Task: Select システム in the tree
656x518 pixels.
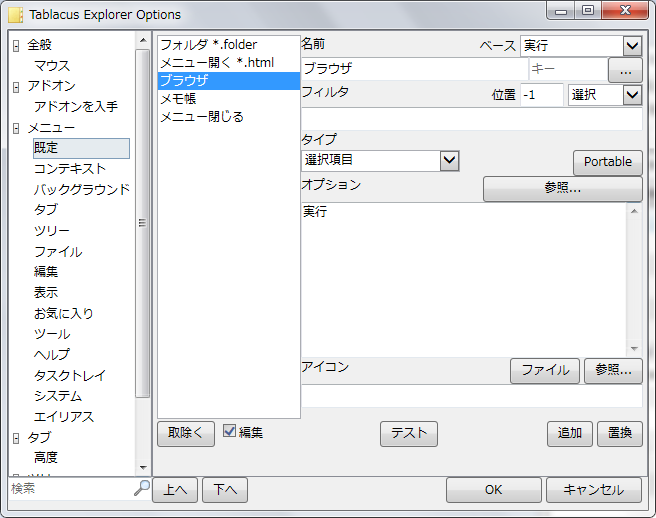Action: click(58, 396)
